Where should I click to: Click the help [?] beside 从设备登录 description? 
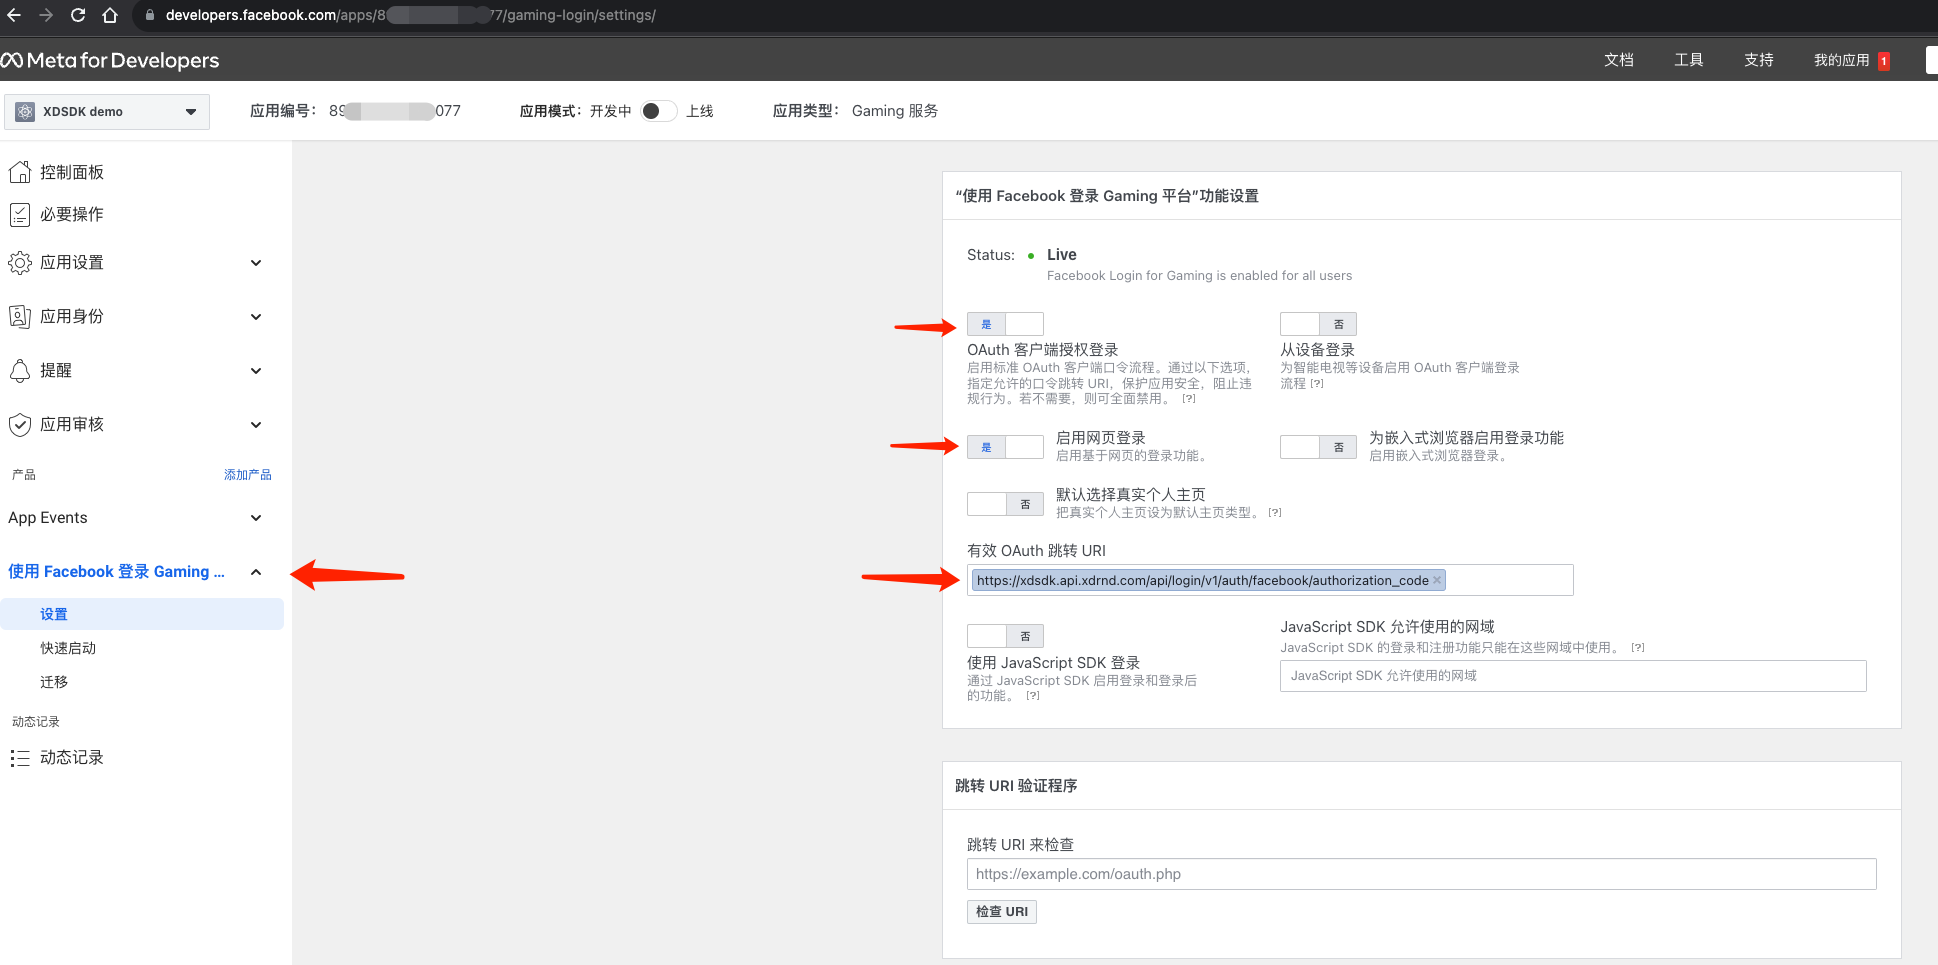(x=1317, y=383)
